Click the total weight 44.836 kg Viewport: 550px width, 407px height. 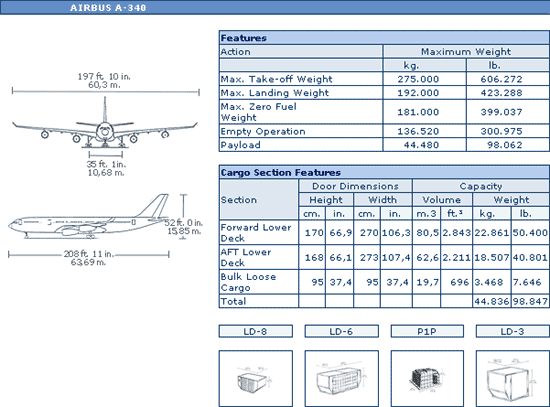click(491, 301)
